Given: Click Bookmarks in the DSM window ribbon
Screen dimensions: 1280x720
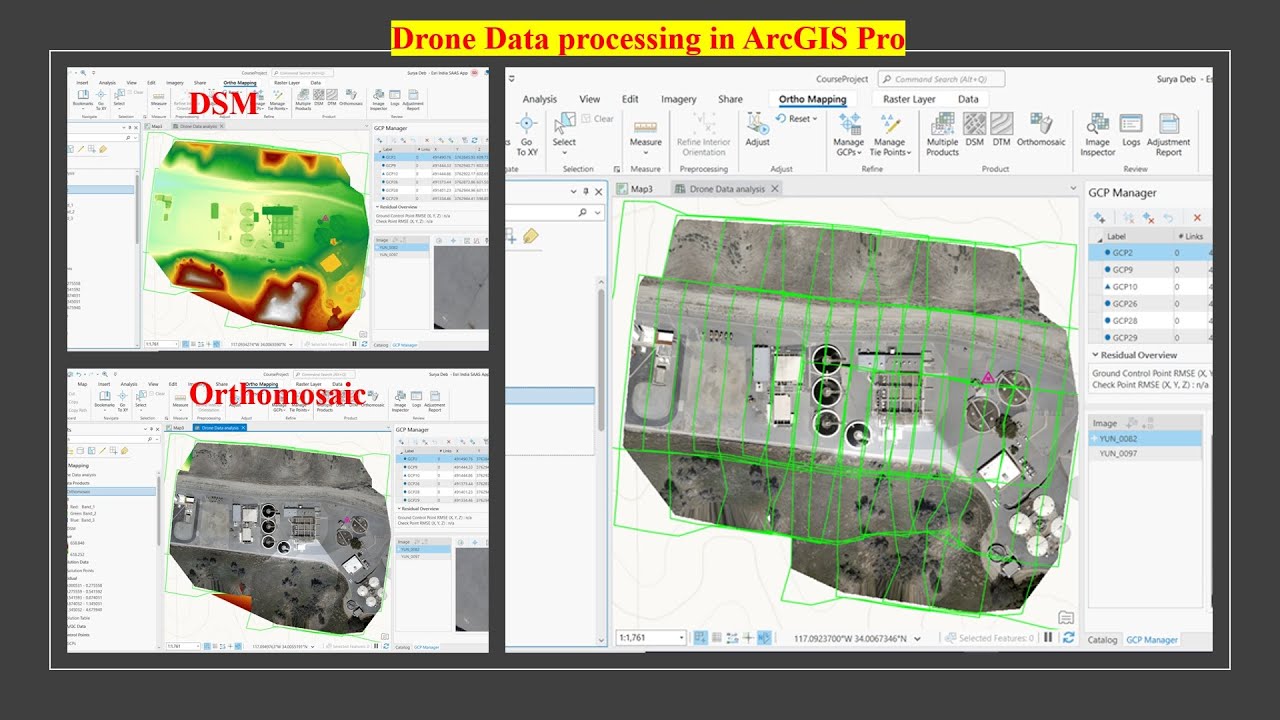Looking at the screenshot, I should click(x=83, y=98).
